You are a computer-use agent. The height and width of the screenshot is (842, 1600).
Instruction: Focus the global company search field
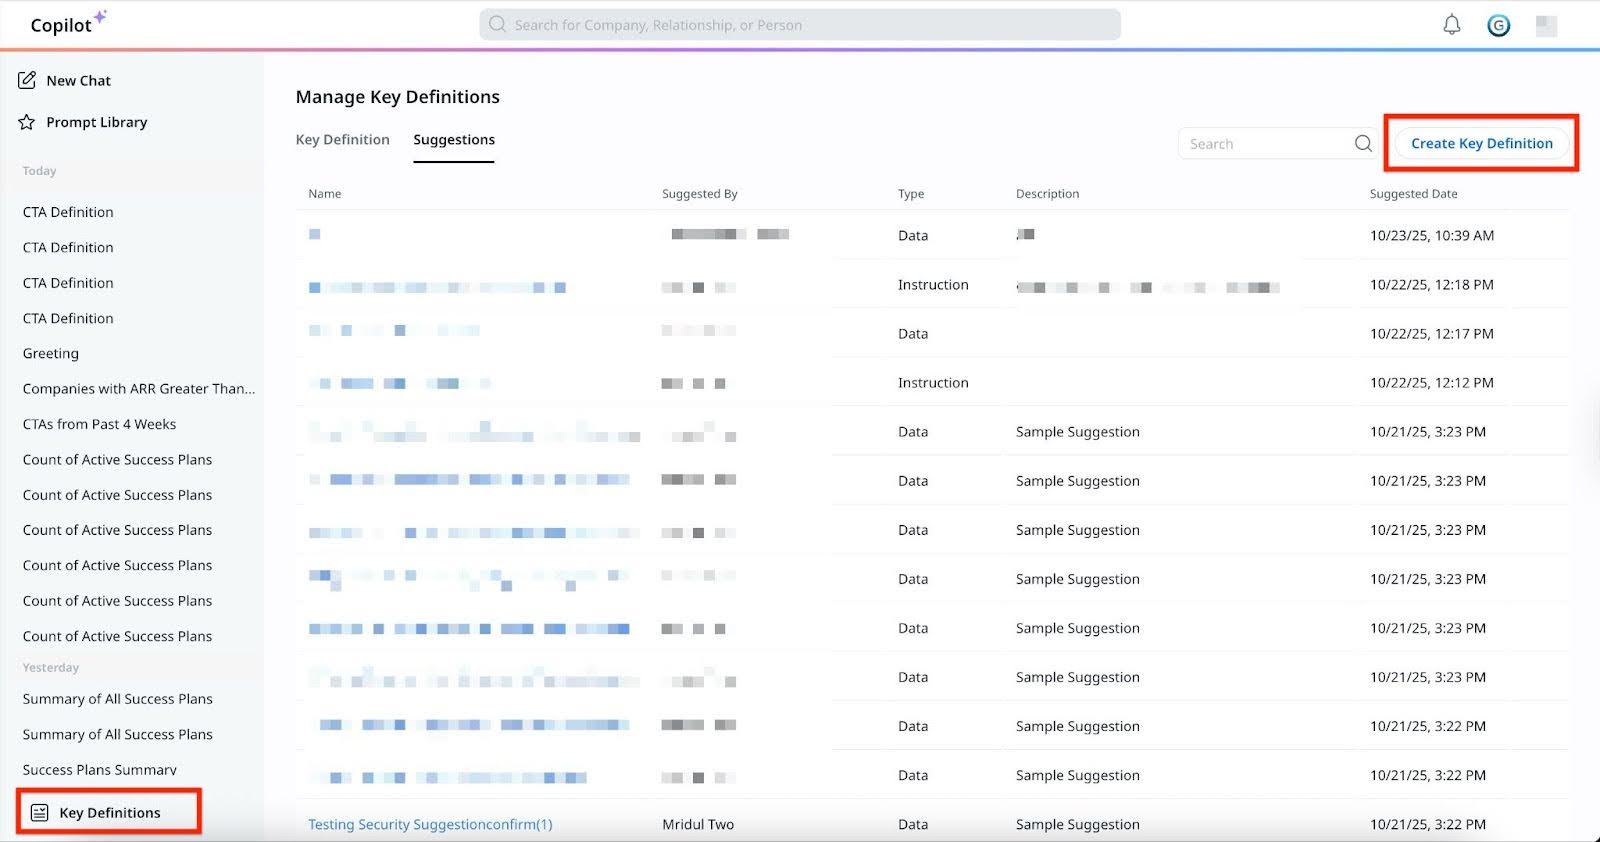point(800,25)
